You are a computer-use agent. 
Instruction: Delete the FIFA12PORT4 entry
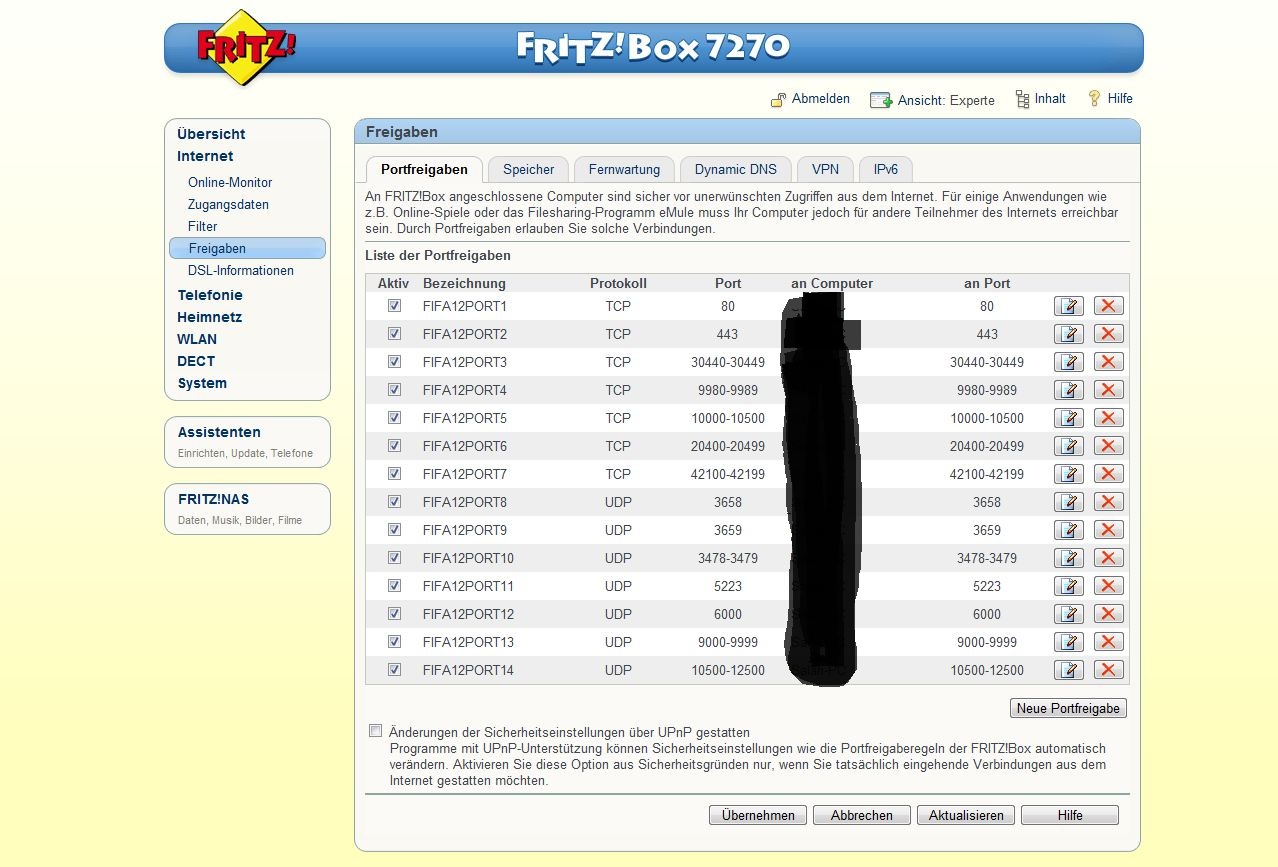pyautogui.click(x=1109, y=390)
